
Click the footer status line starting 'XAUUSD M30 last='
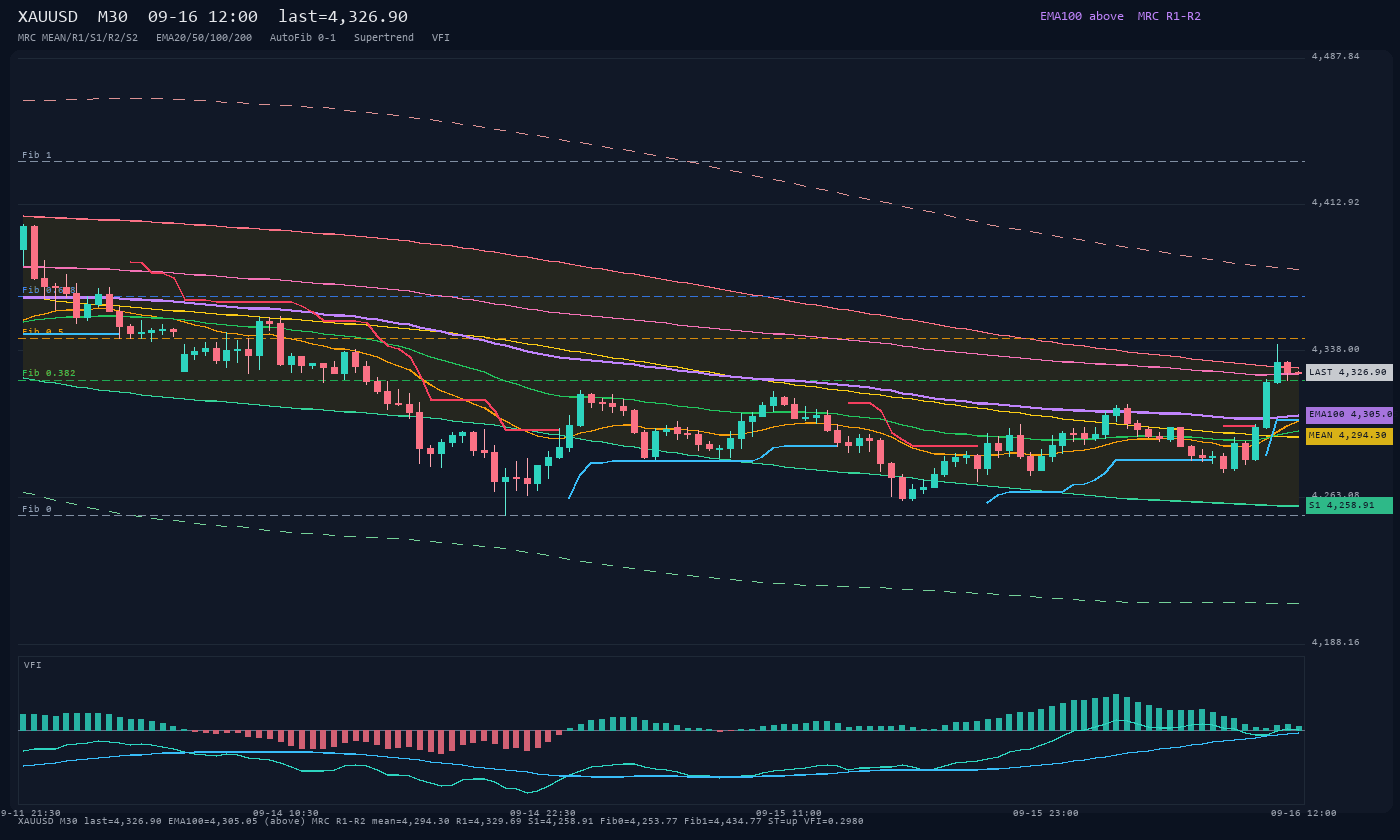tap(441, 821)
